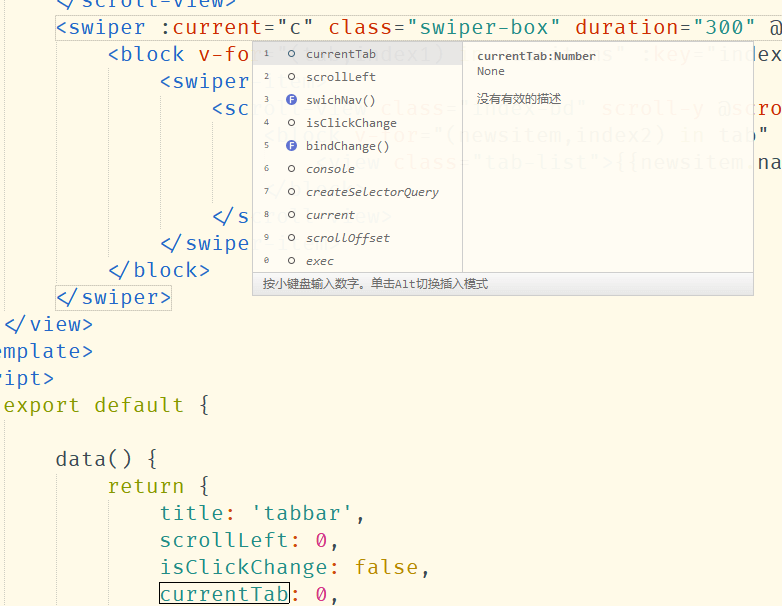Click the circle icon beside createSelectorQuery
This screenshot has width=782, height=606.
291,192
